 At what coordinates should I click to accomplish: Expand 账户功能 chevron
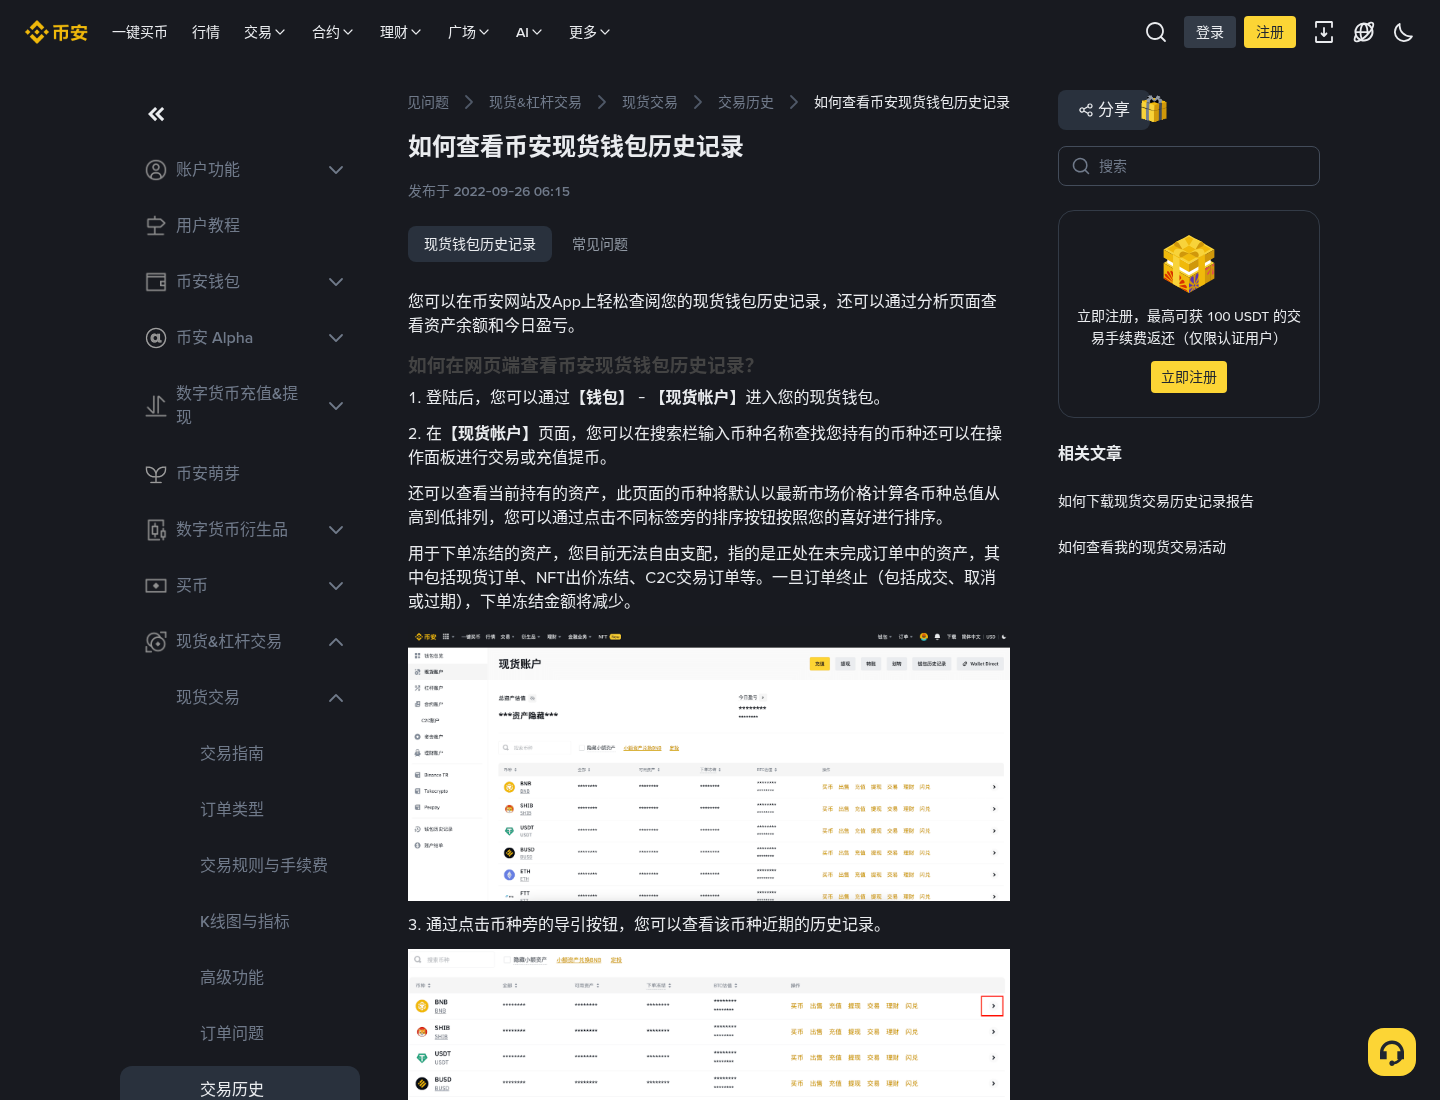pyautogui.click(x=336, y=170)
